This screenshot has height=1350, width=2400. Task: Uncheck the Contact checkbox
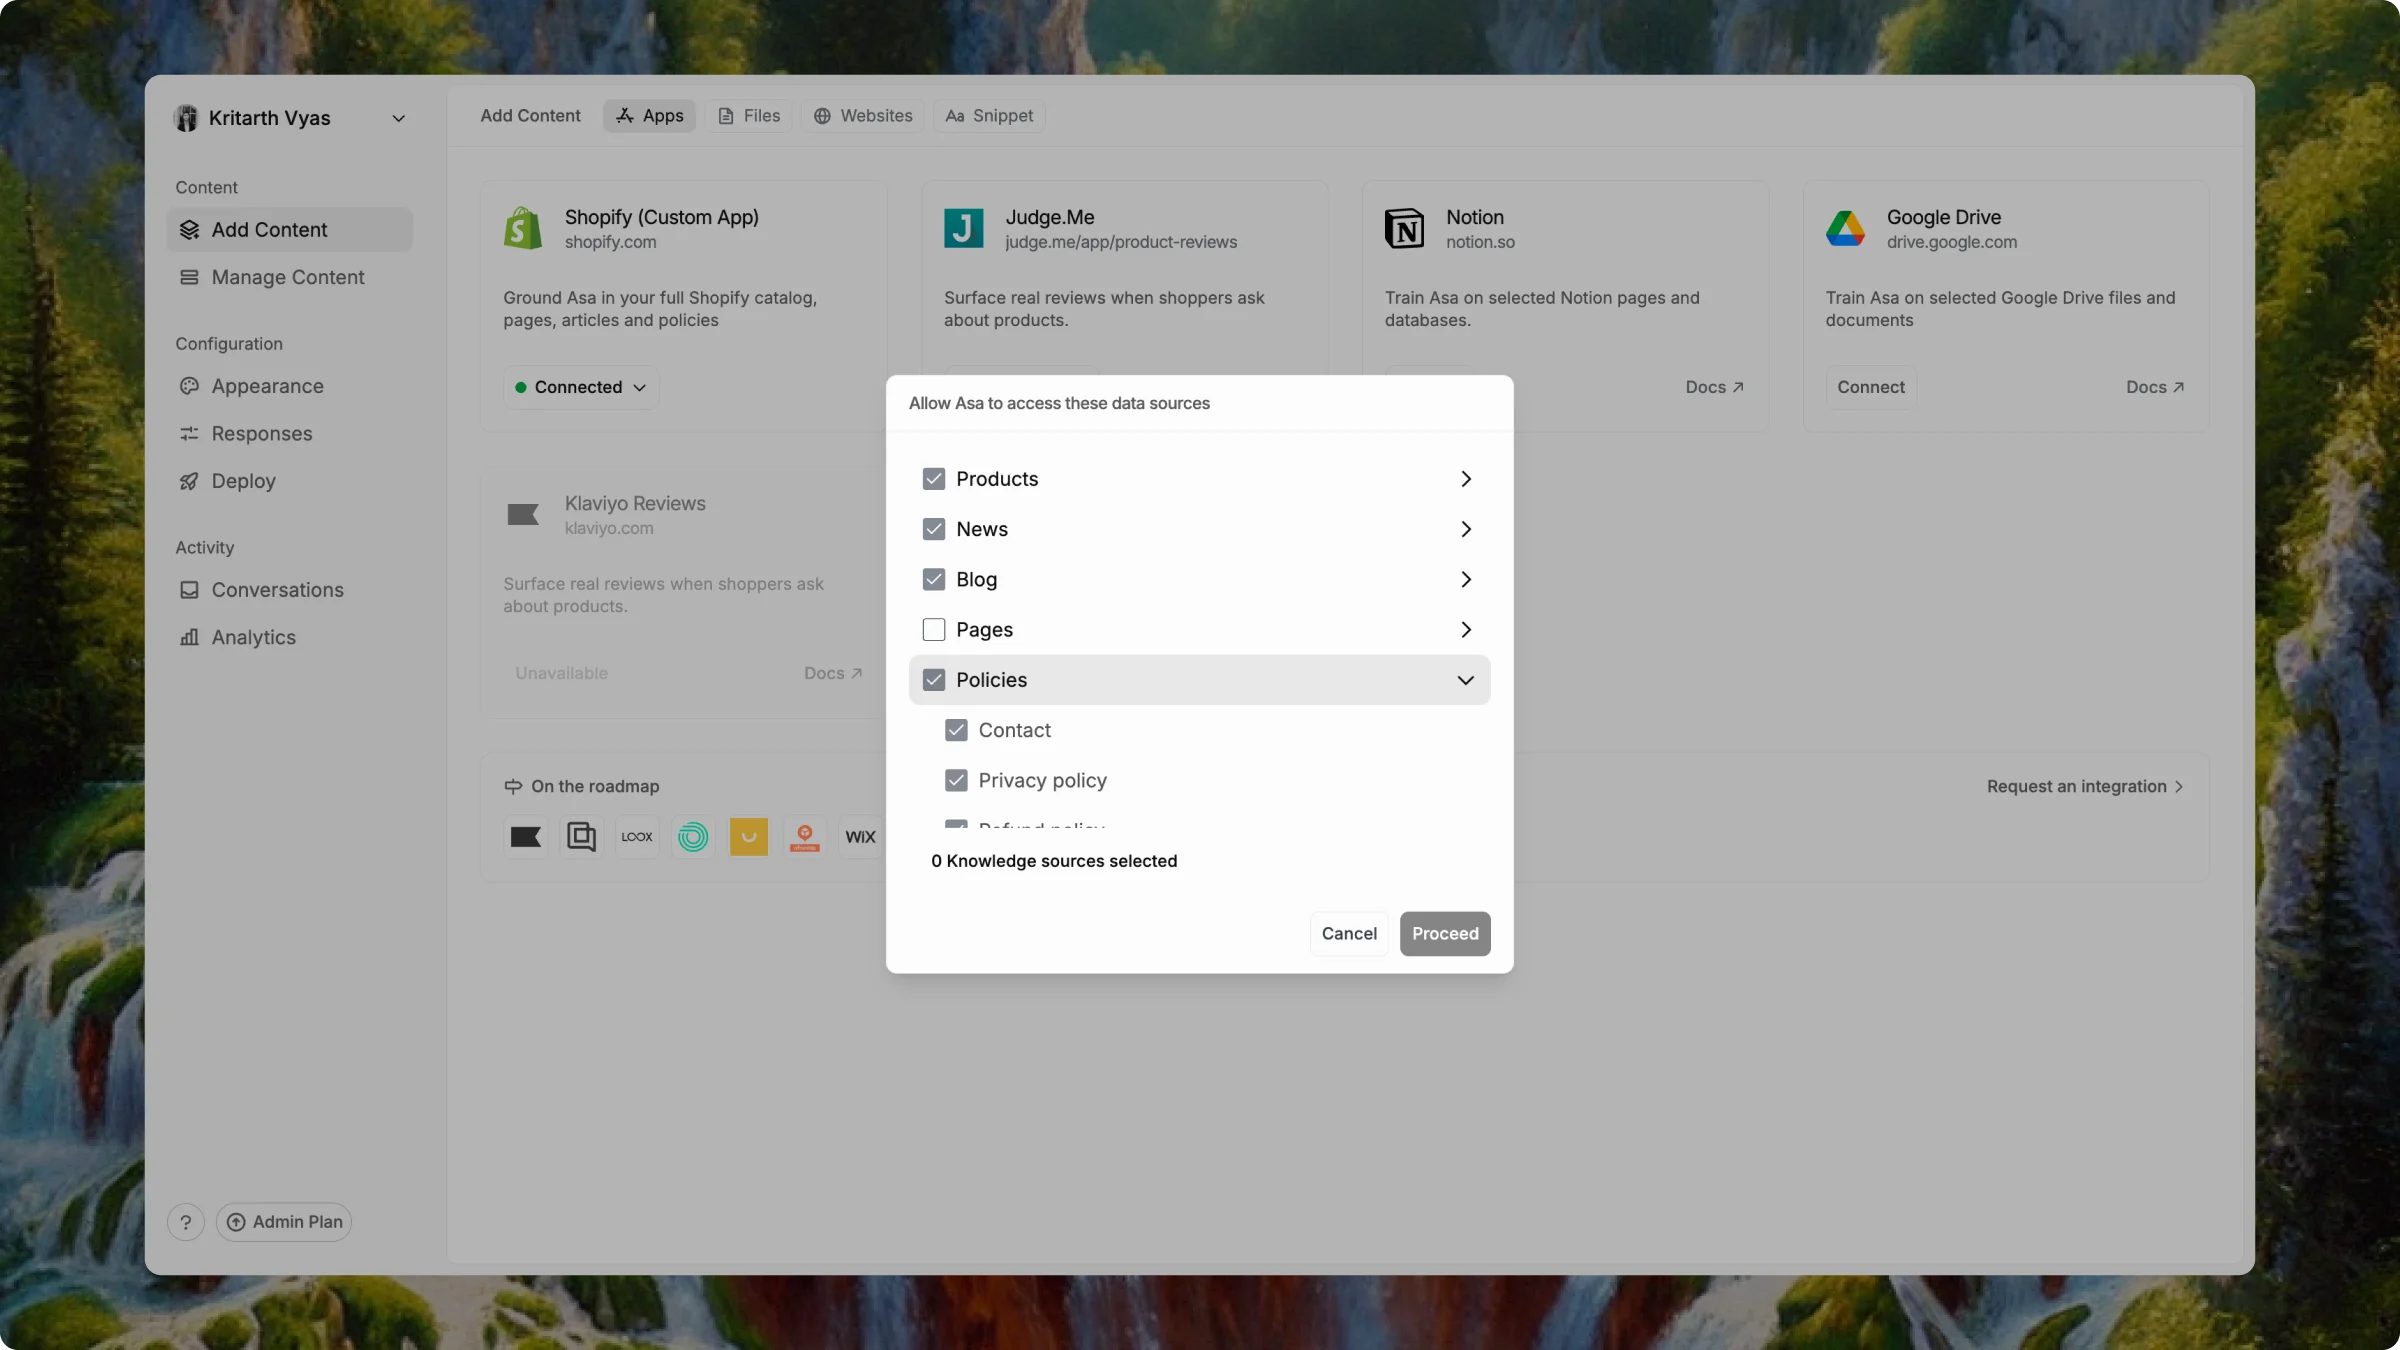pos(956,730)
